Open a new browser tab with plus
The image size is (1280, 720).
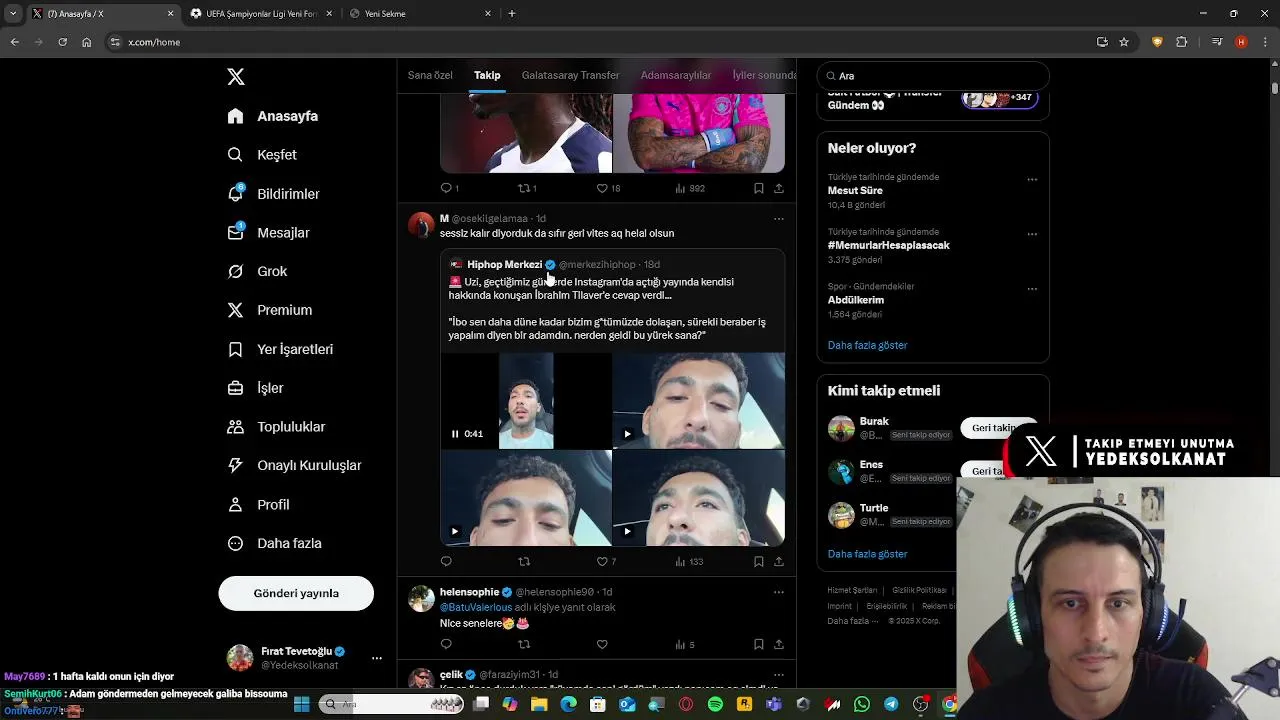pyautogui.click(x=512, y=14)
